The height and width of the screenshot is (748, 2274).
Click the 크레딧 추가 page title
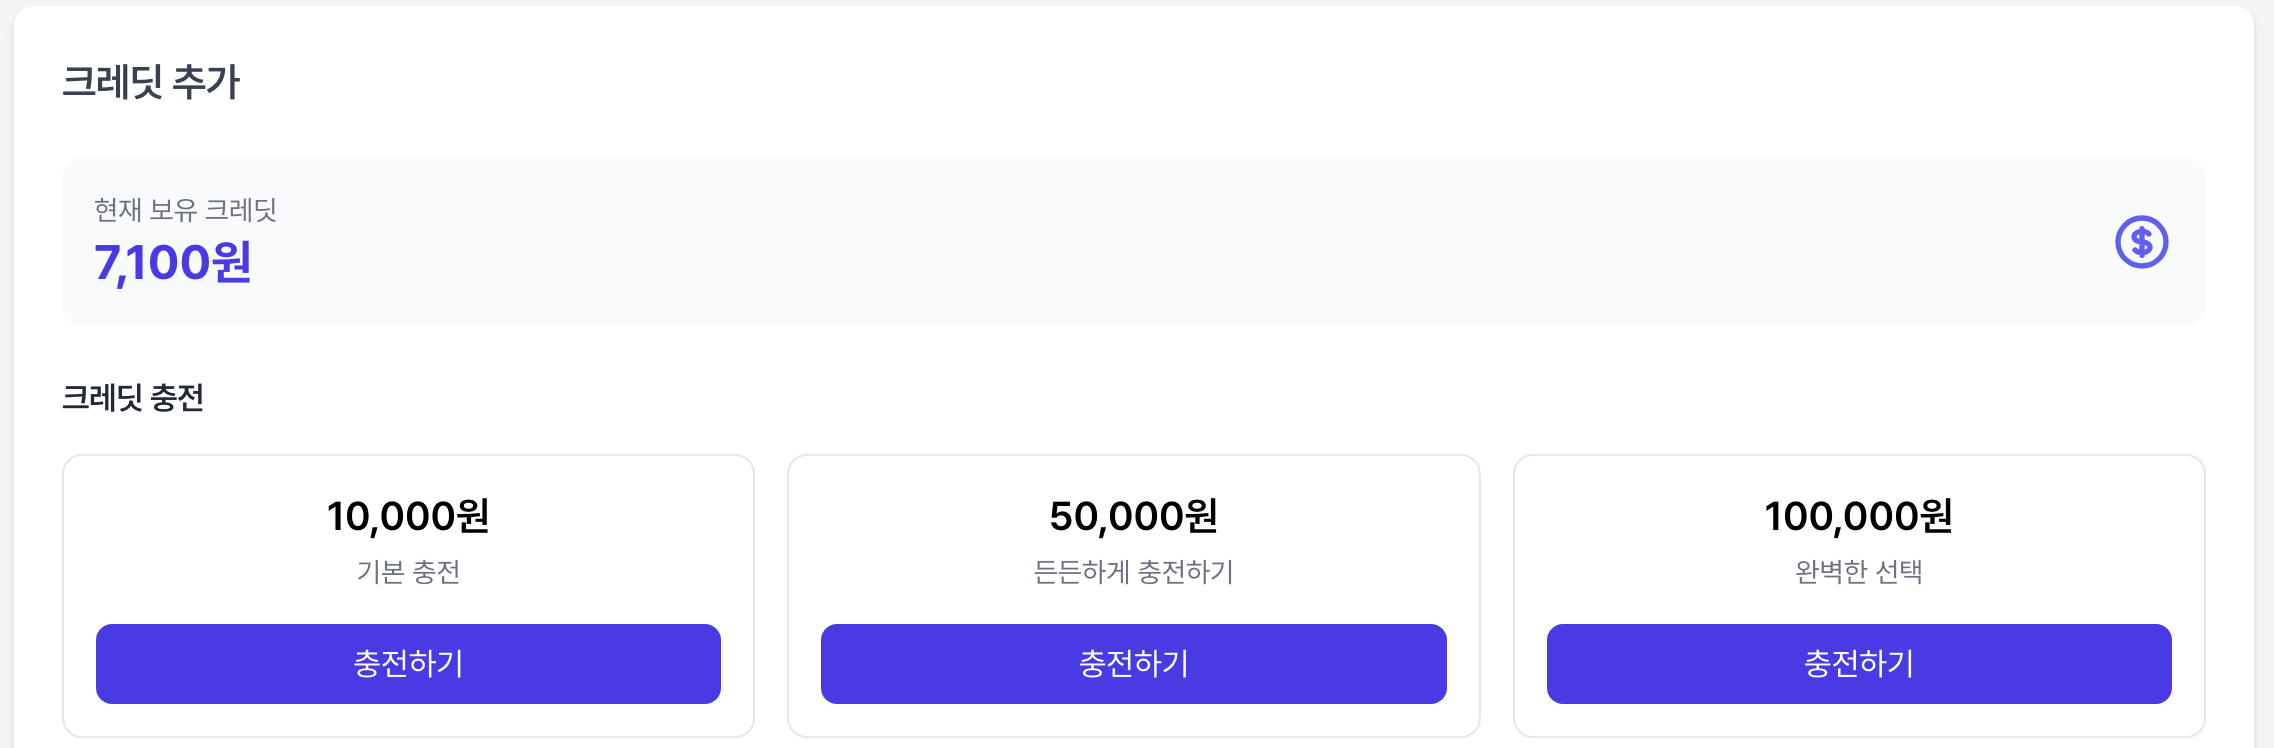(x=151, y=82)
